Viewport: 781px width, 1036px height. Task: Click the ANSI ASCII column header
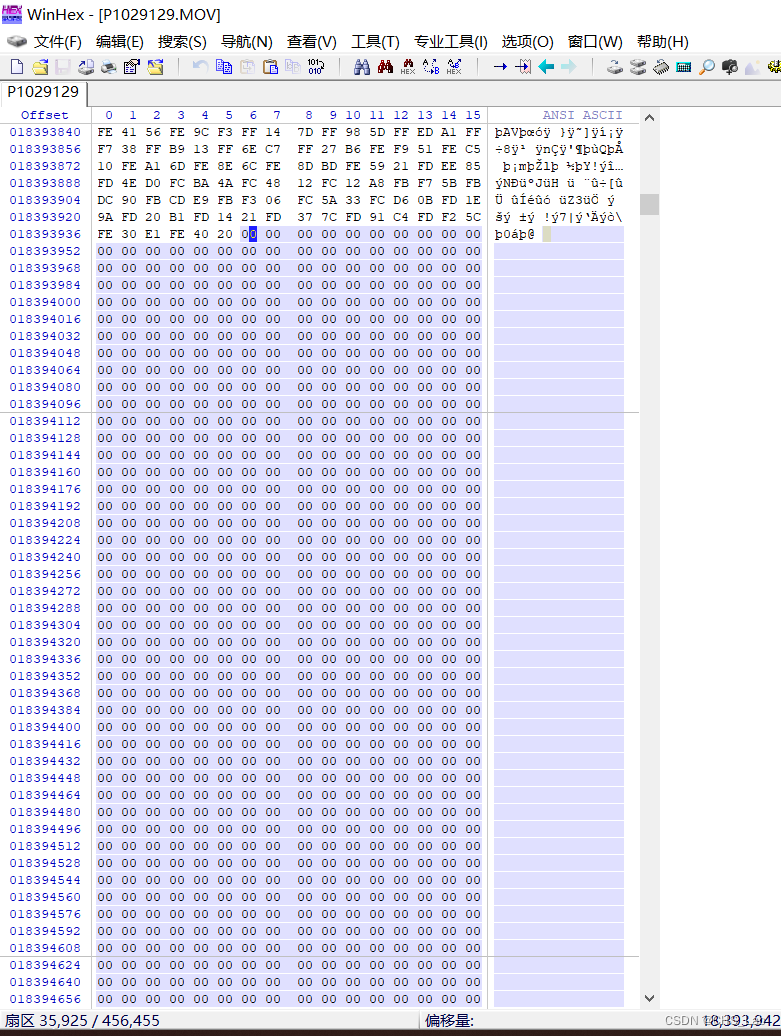[582, 115]
